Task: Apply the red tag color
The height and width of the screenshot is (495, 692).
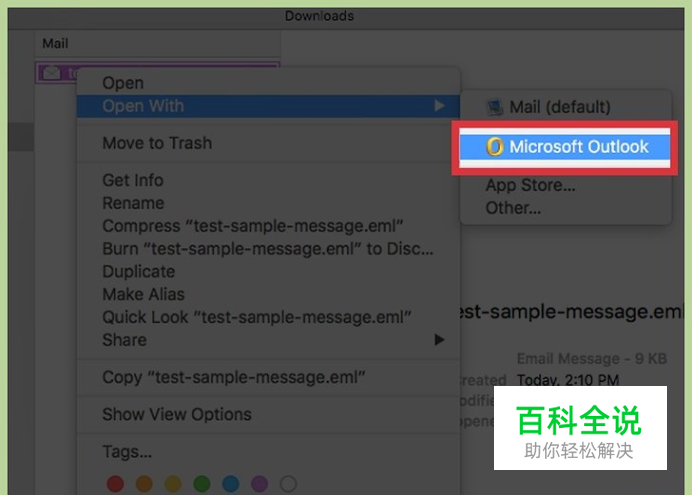Action: [115, 484]
